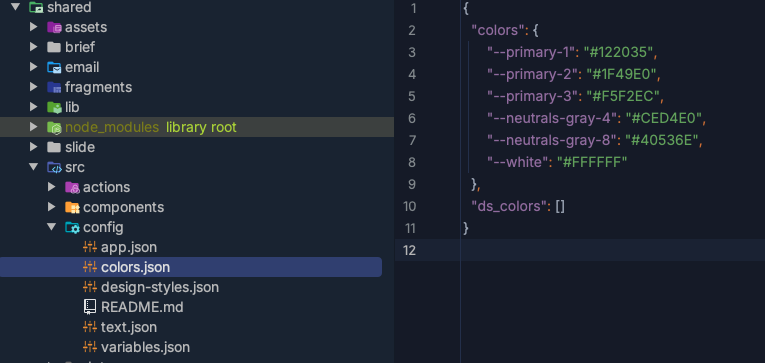Select the slide folder name

click(80, 147)
